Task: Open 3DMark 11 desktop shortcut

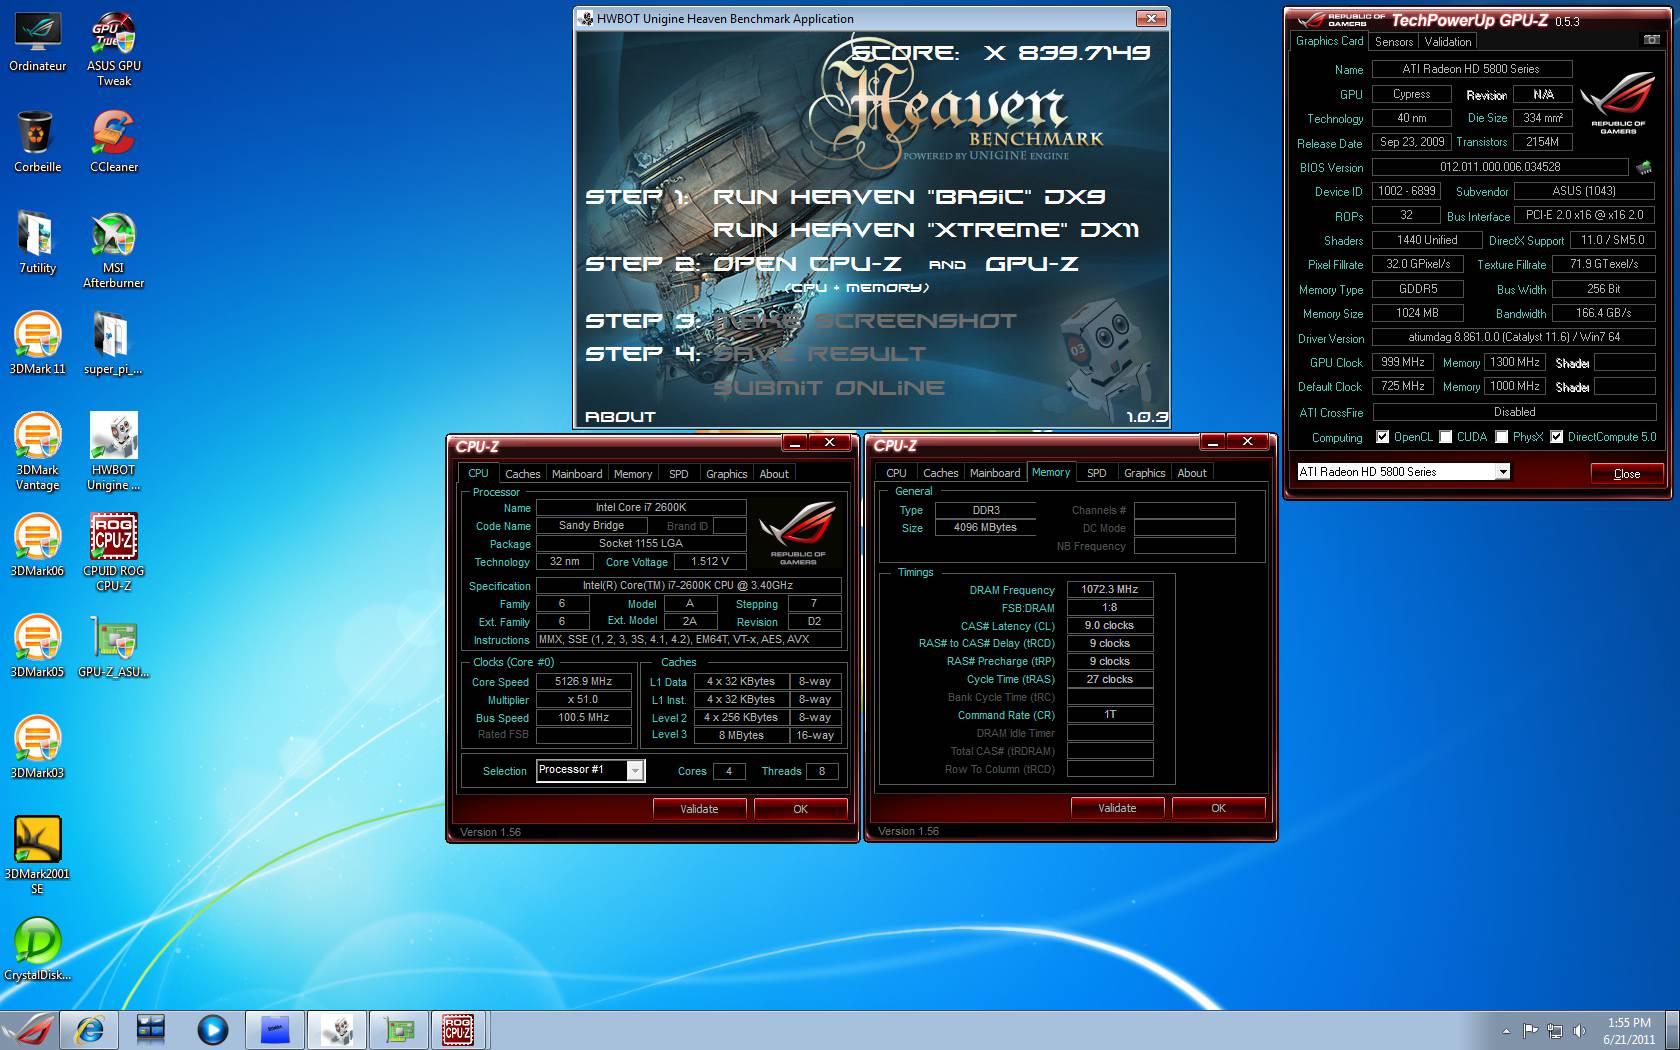Action: pyautogui.click(x=38, y=344)
